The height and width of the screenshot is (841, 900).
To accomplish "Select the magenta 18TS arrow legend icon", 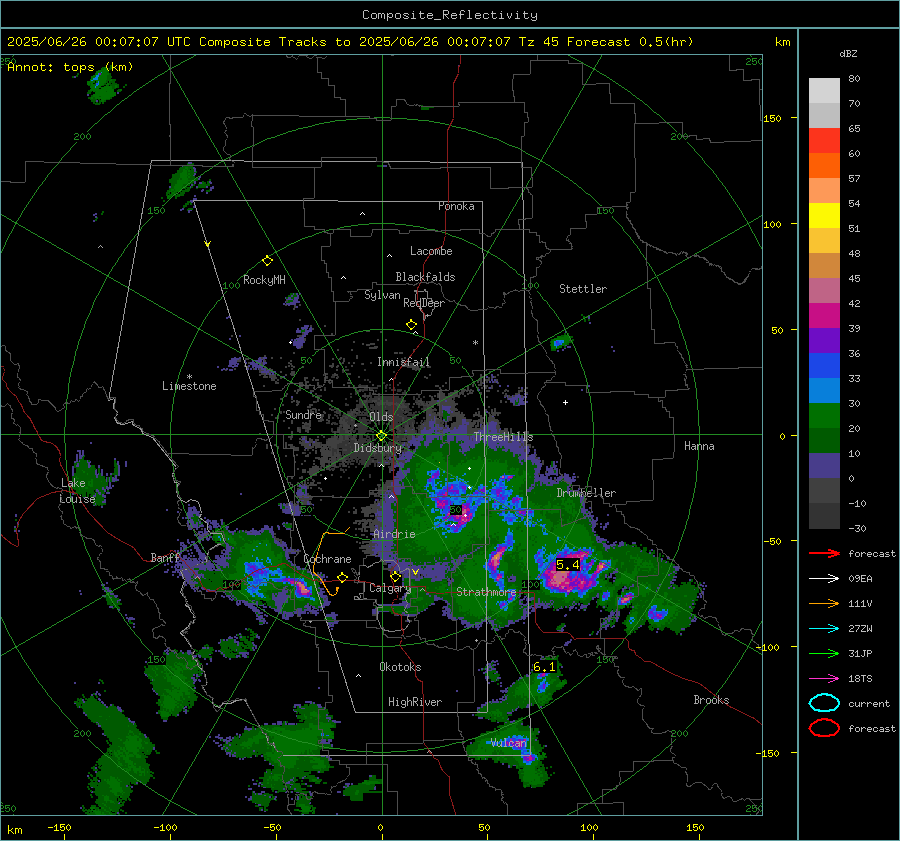I will pos(824,679).
